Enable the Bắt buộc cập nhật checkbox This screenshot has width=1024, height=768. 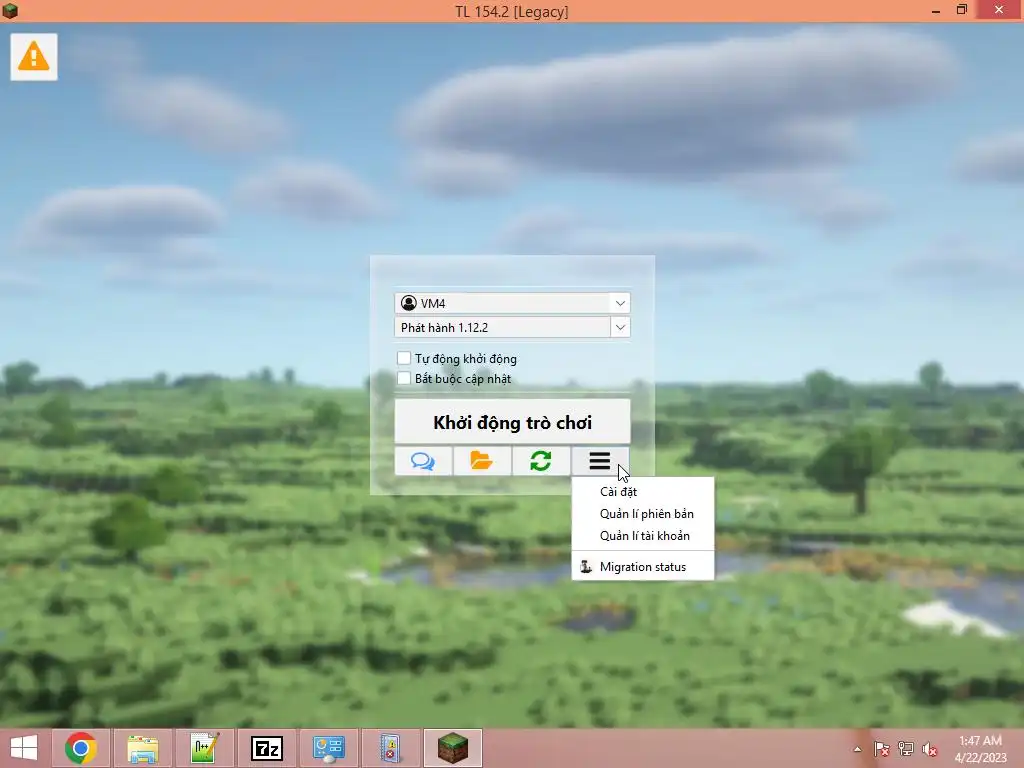coord(404,378)
